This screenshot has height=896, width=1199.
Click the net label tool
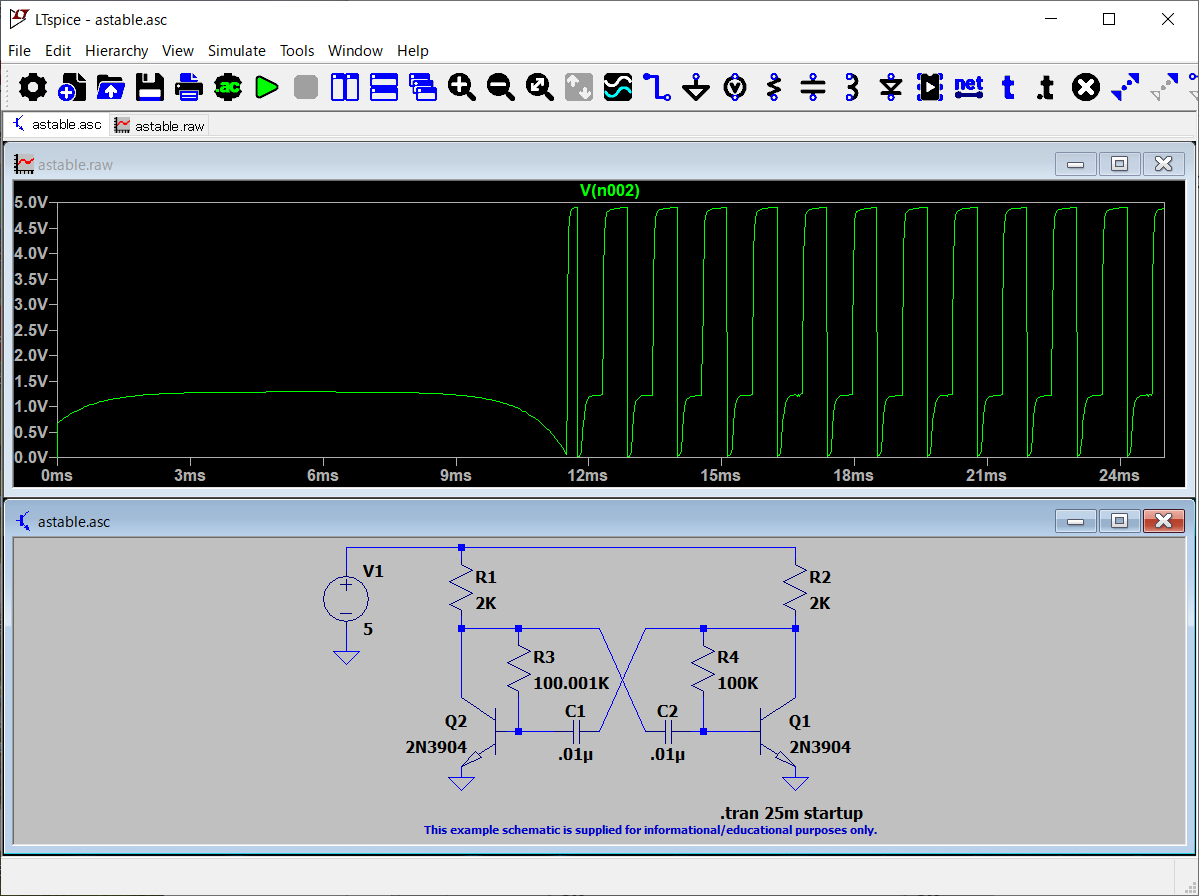[x=968, y=88]
